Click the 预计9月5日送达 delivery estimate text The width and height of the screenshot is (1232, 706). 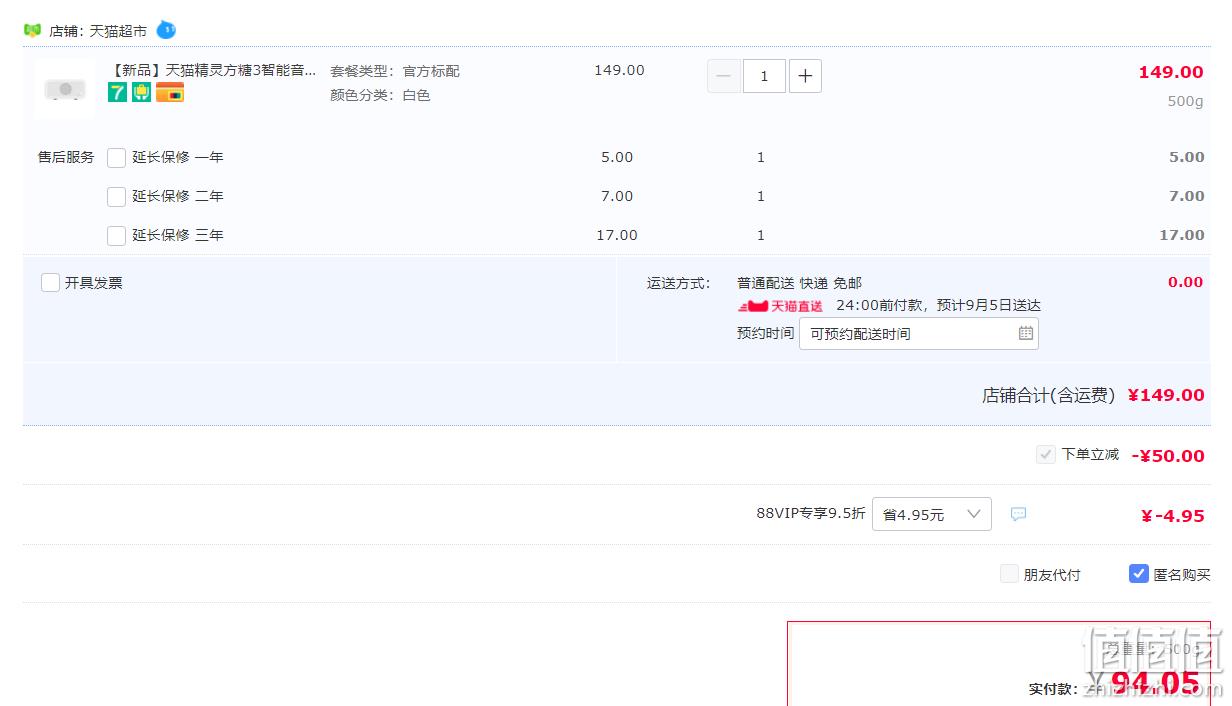pyautogui.click(x=989, y=305)
